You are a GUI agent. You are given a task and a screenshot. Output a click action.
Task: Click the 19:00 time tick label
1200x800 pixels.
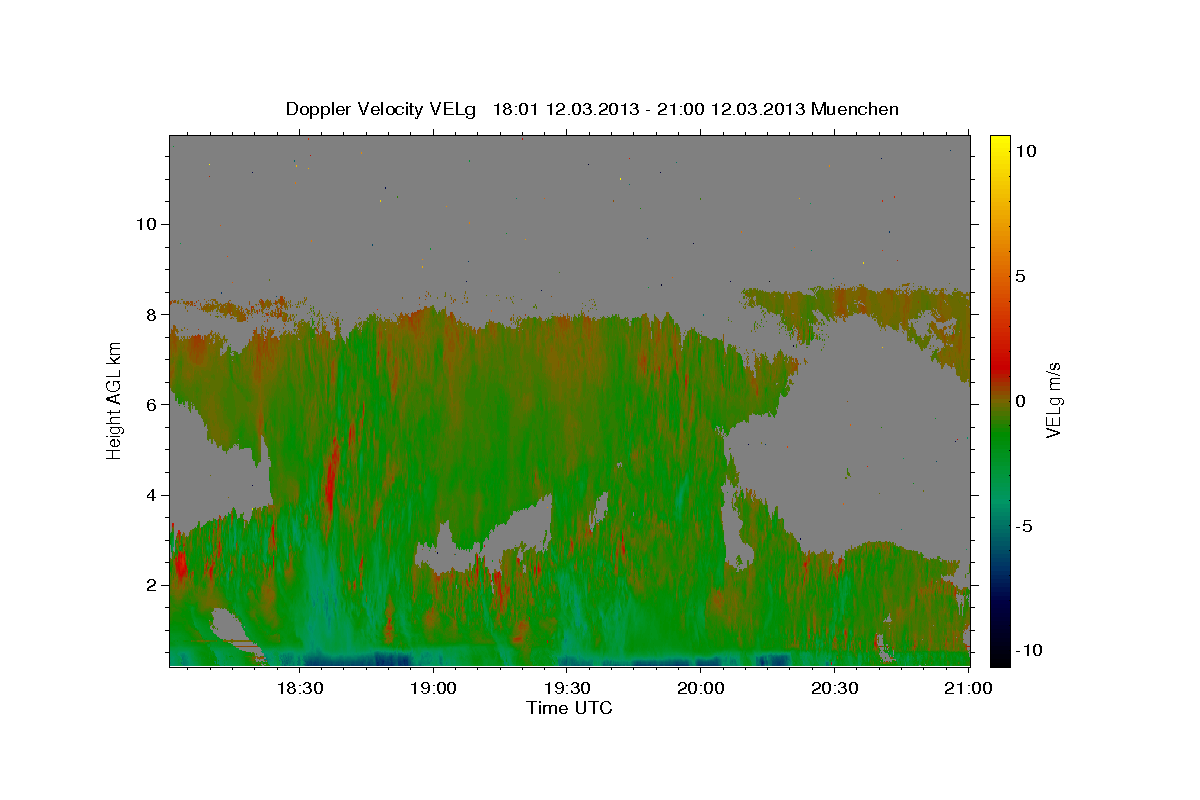(433, 688)
